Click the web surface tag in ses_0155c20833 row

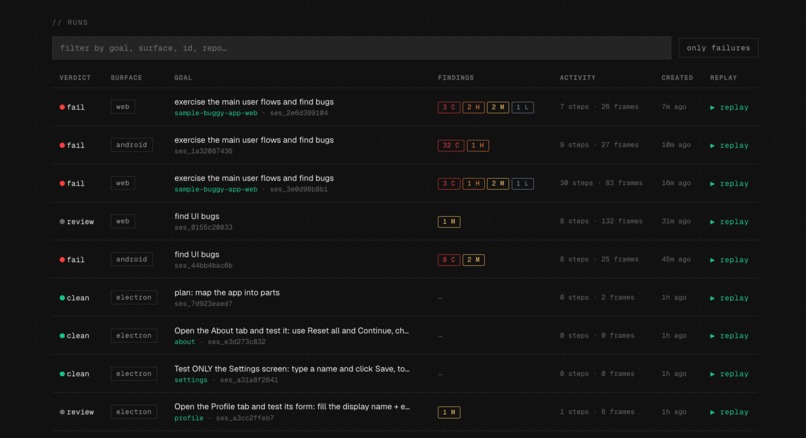click(x=123, y=221)
